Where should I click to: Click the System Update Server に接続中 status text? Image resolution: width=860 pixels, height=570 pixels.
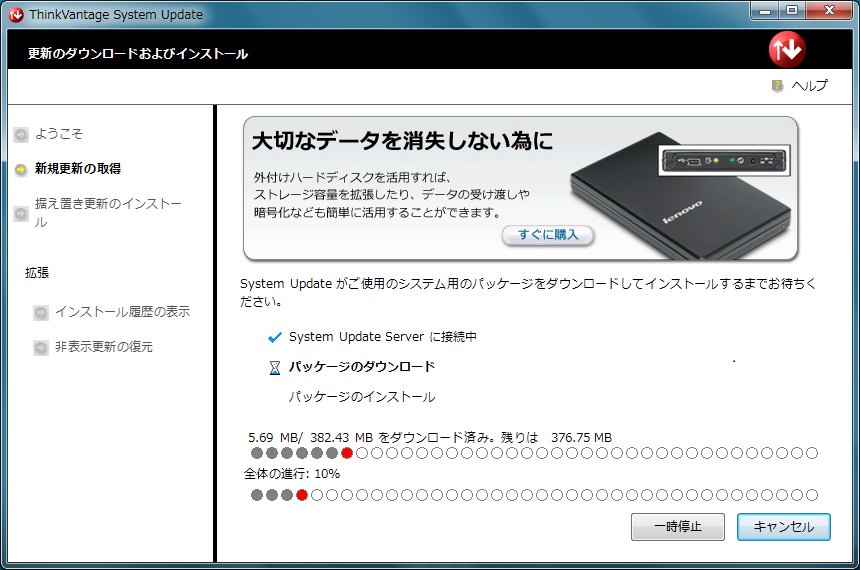[383, 336]
